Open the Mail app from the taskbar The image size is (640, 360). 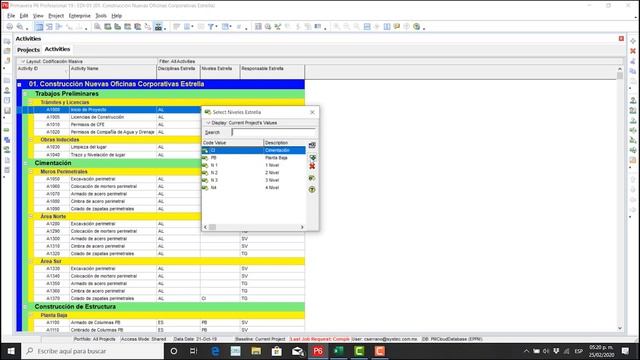tap(298, 351)
